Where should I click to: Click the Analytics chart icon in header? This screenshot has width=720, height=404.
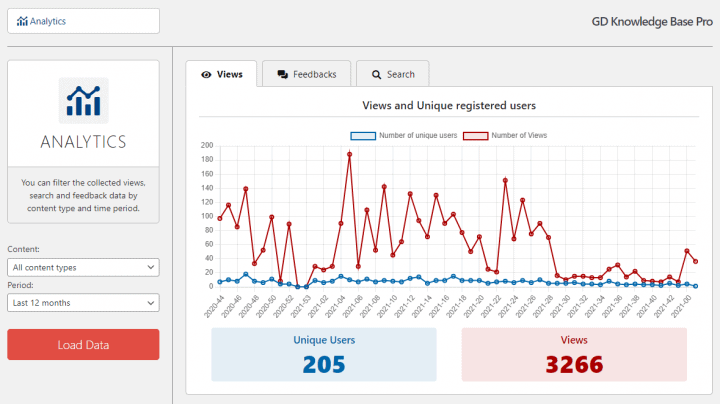click(x=22, y=21)
